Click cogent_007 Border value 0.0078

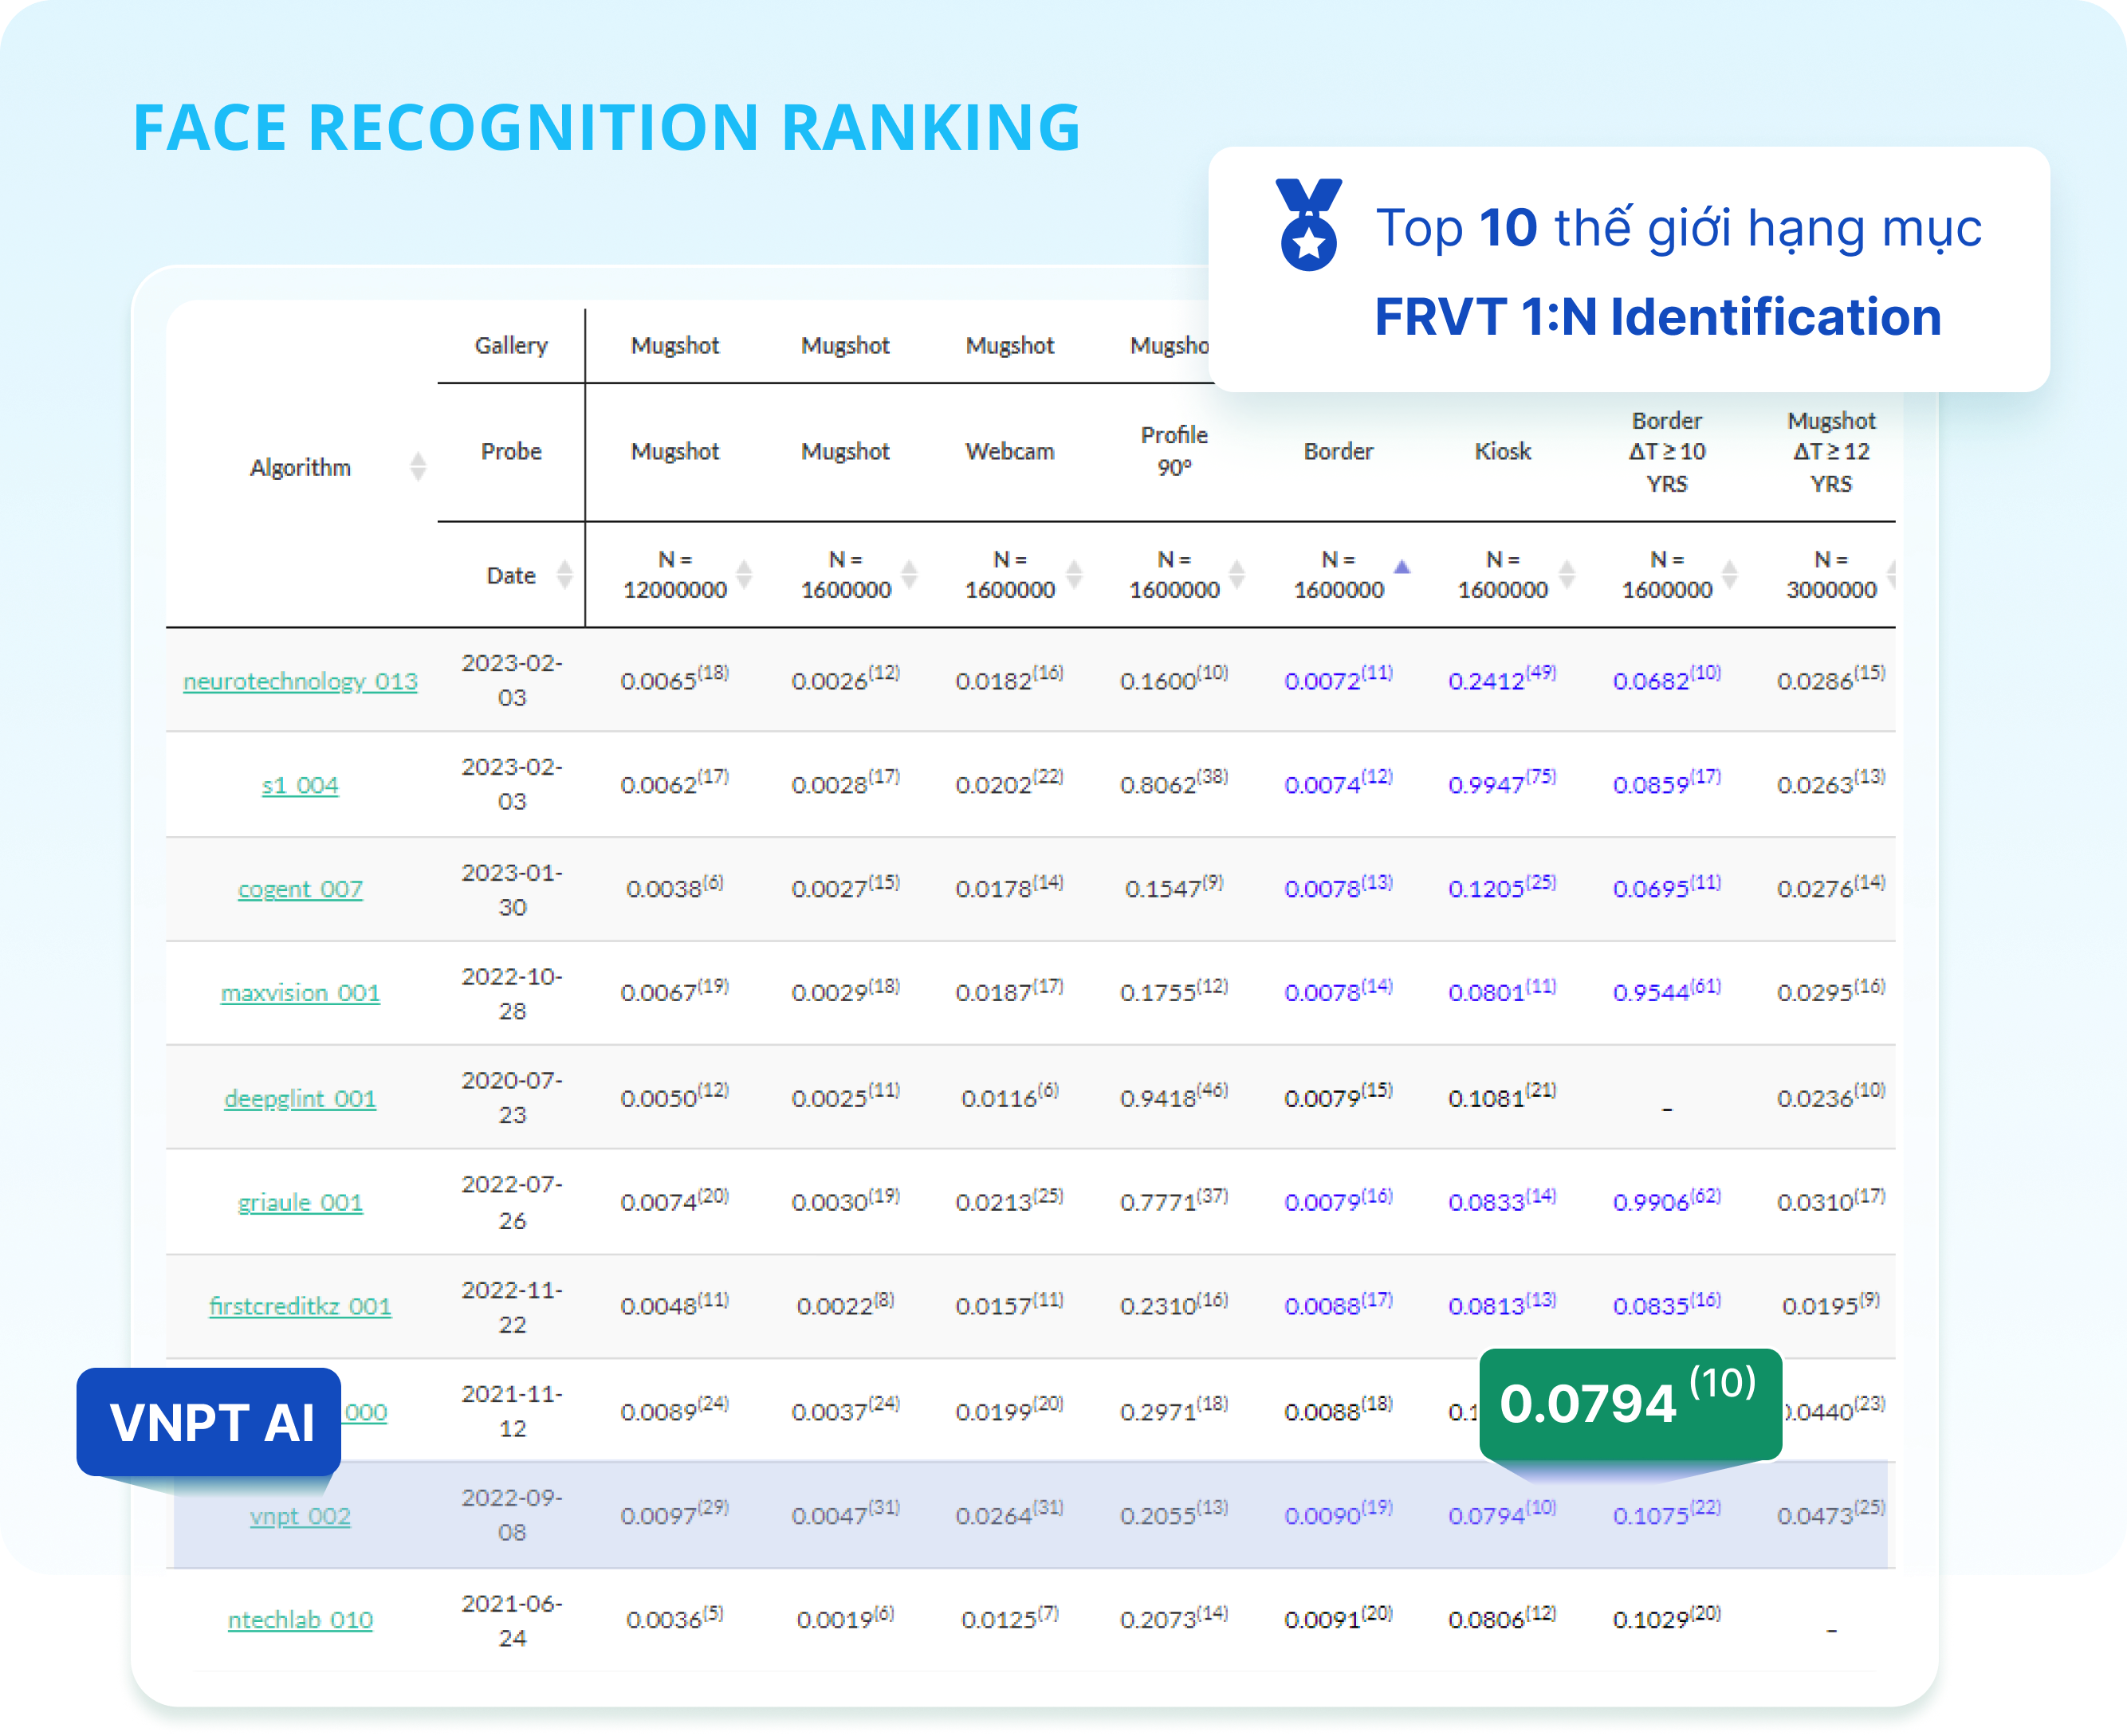click(x=1338, y=887)
